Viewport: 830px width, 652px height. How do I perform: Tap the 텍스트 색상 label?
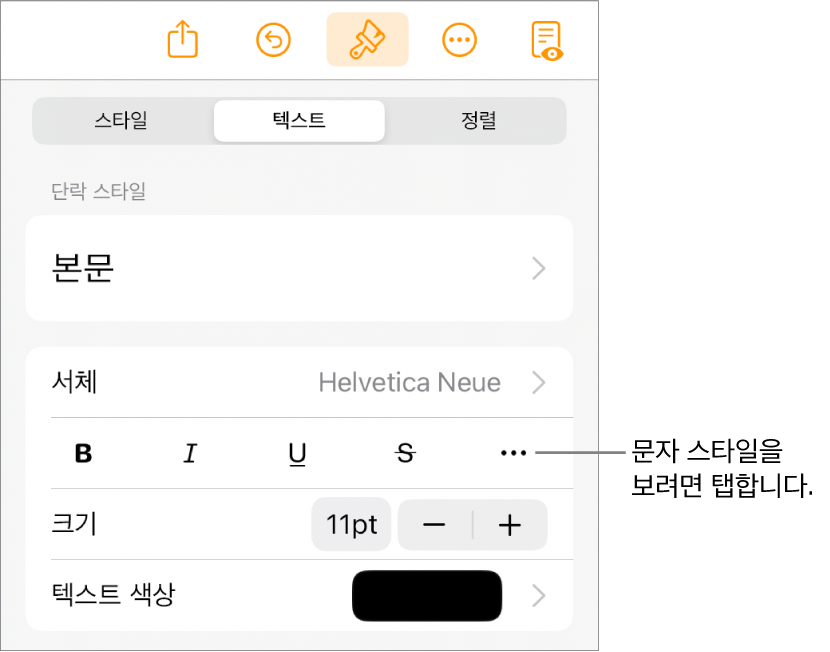(x=113, y=594)
